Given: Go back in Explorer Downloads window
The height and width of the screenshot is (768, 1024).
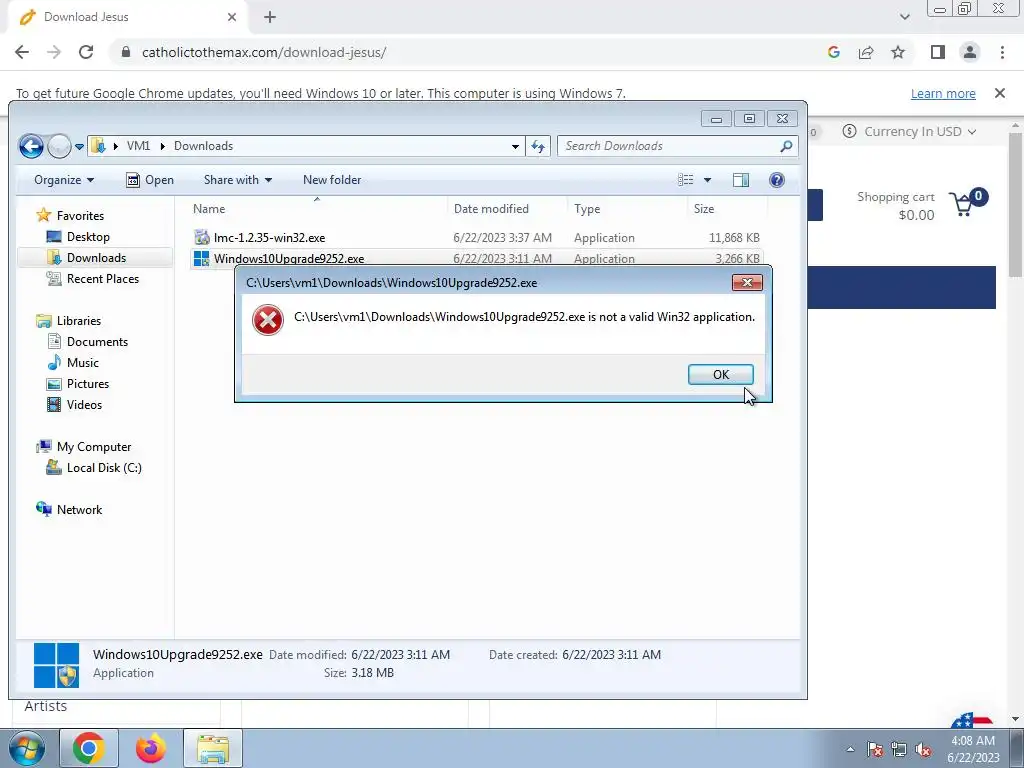Looking at the screenshot, I should click(x=31, y=146).
